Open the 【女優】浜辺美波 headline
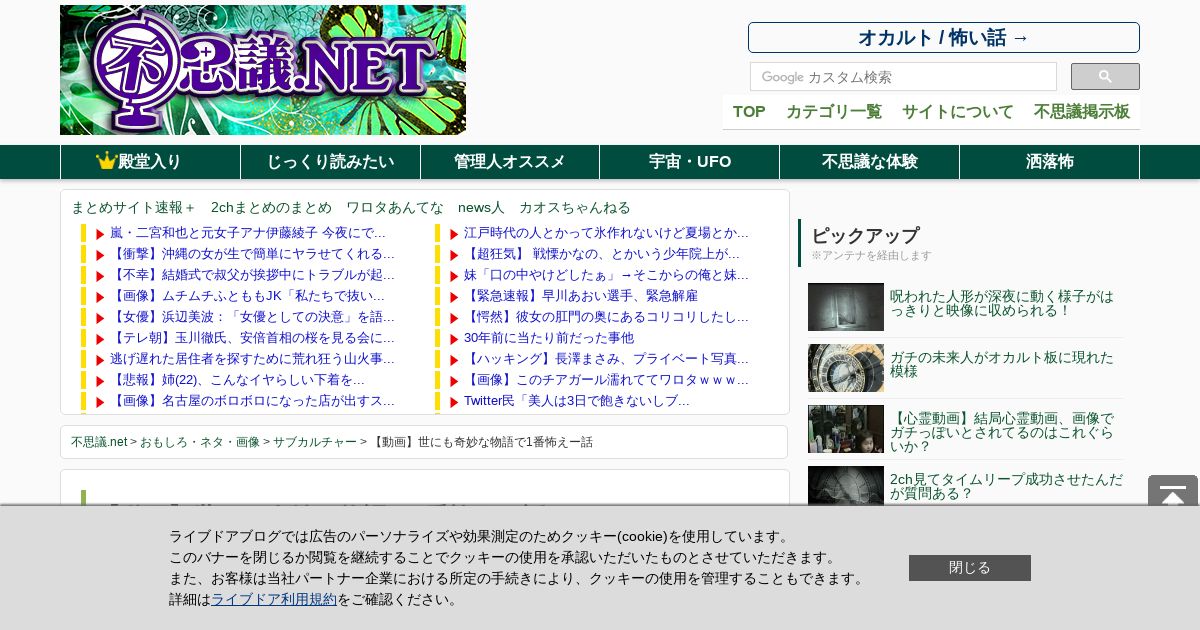 click(252, 317)
